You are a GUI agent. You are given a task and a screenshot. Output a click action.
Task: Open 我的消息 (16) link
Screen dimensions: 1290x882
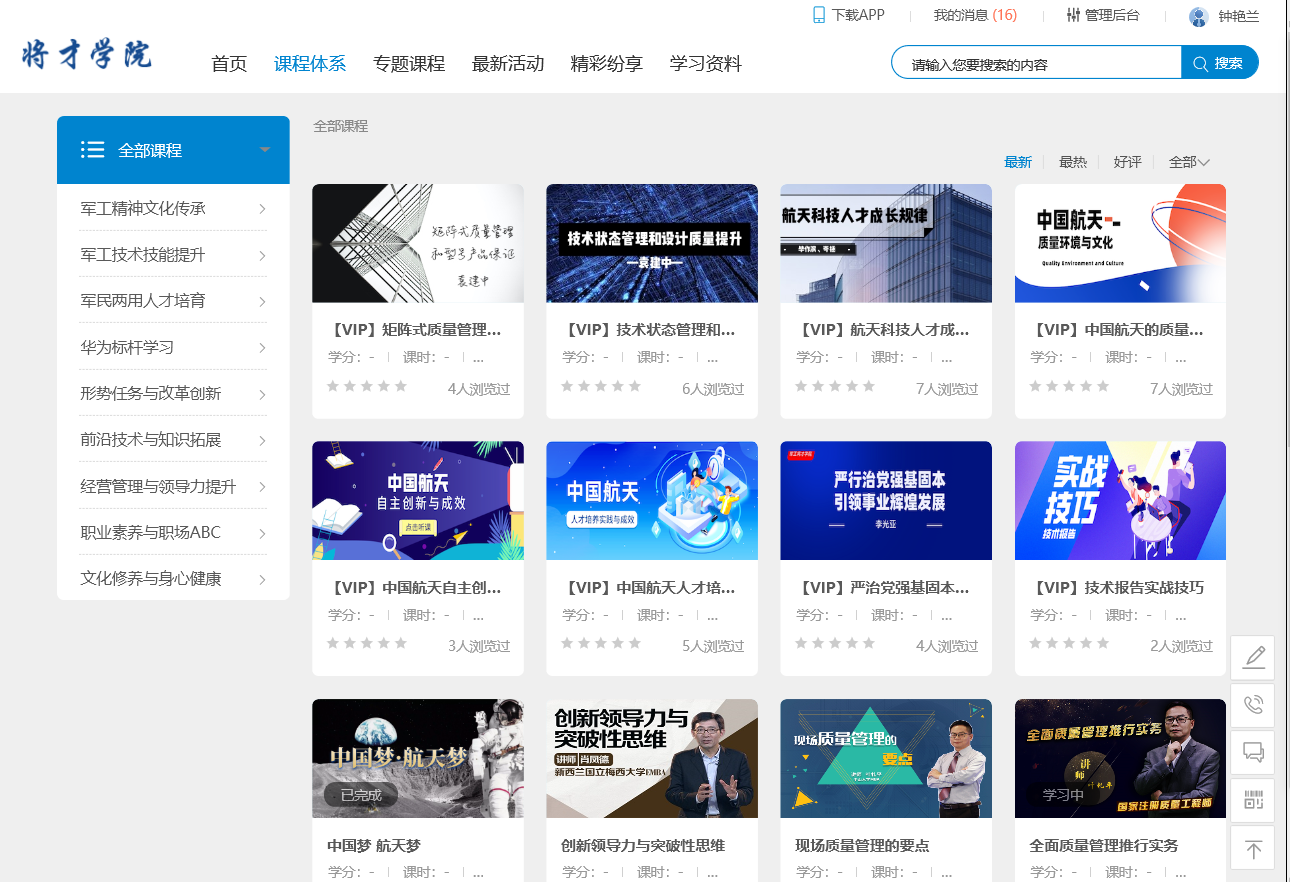[x=975, y=15]
